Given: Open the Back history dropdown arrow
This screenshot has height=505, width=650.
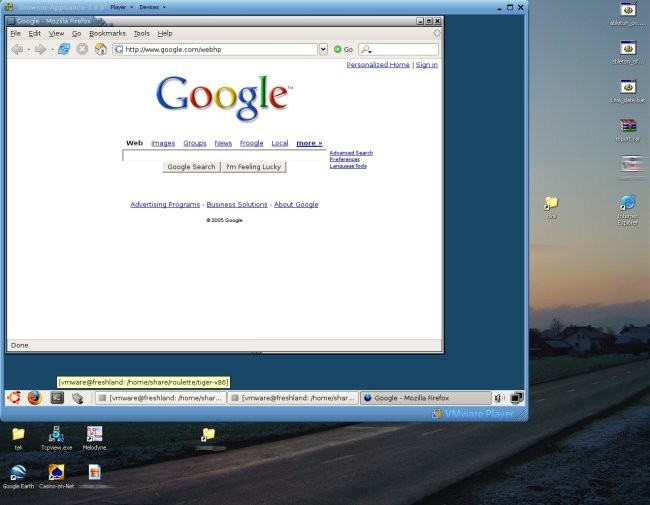Looking at the screenshot, I should (28, 50).
